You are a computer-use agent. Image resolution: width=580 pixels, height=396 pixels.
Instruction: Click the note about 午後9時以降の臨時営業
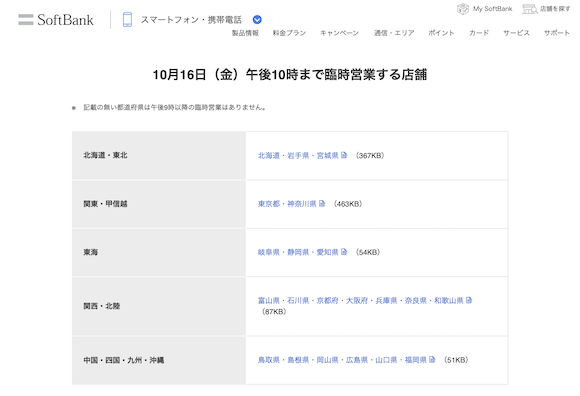(x=175, y=108)
